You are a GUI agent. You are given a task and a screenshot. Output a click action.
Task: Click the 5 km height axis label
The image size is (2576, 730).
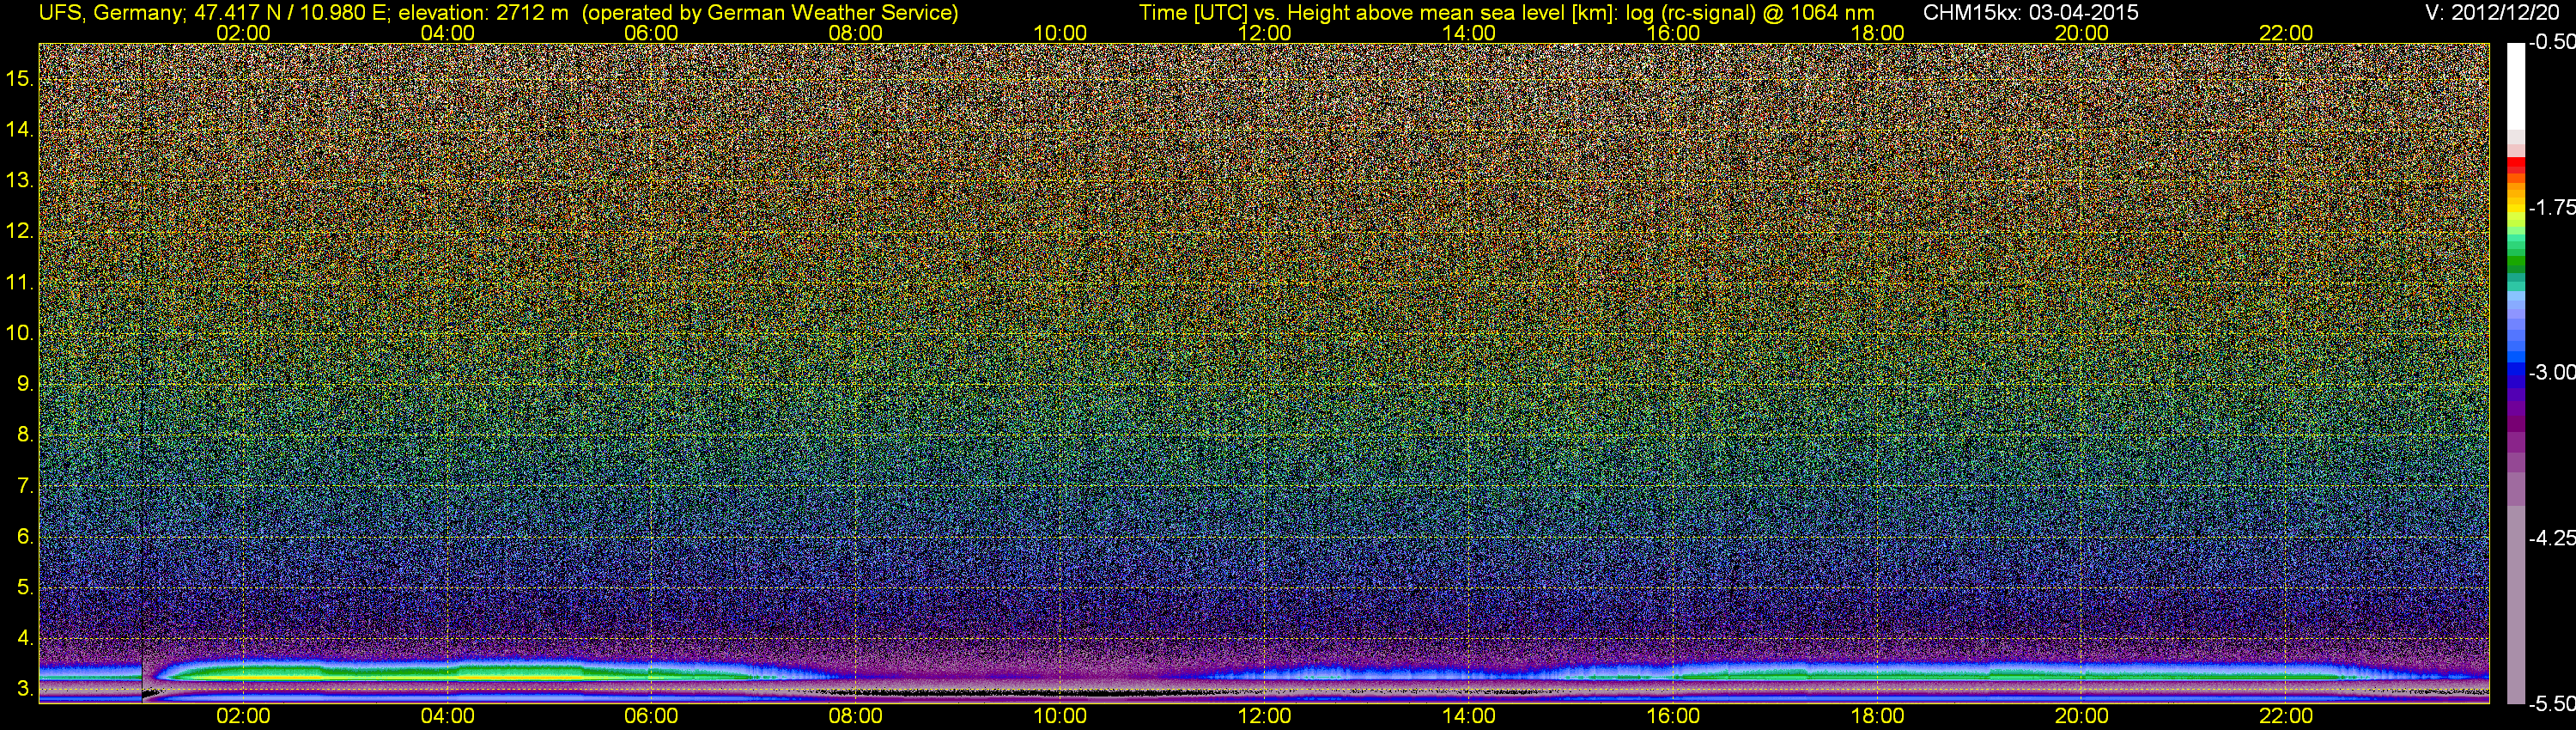click(x=25, y=588)
